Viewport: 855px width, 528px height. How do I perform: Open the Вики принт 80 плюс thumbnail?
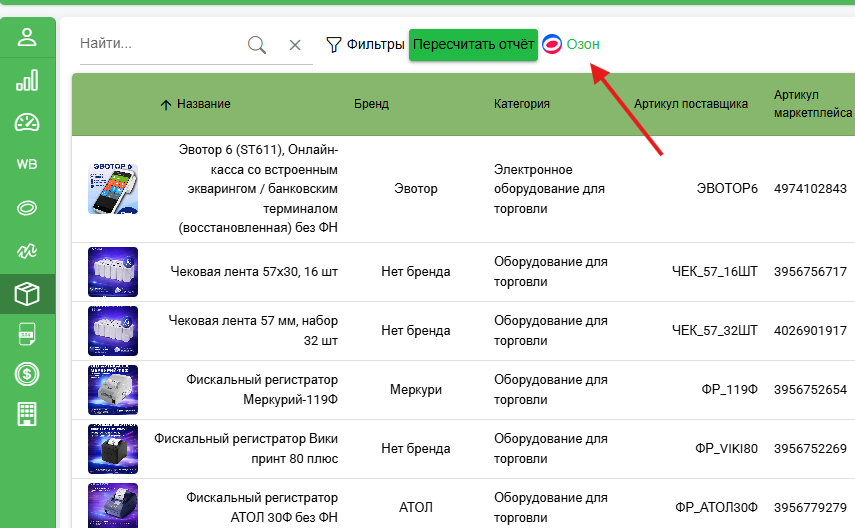pos(113,448)
